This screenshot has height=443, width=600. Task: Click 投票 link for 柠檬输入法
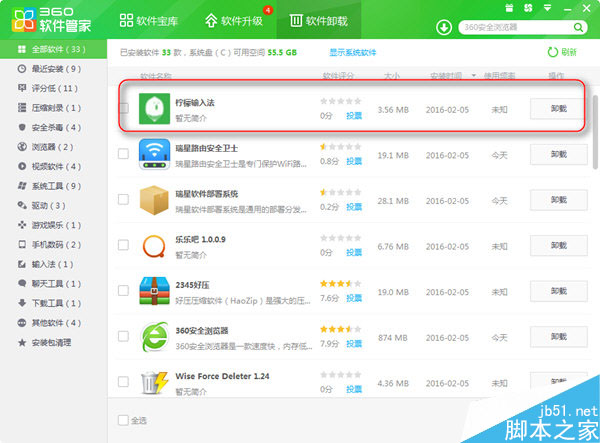[354, 116]
